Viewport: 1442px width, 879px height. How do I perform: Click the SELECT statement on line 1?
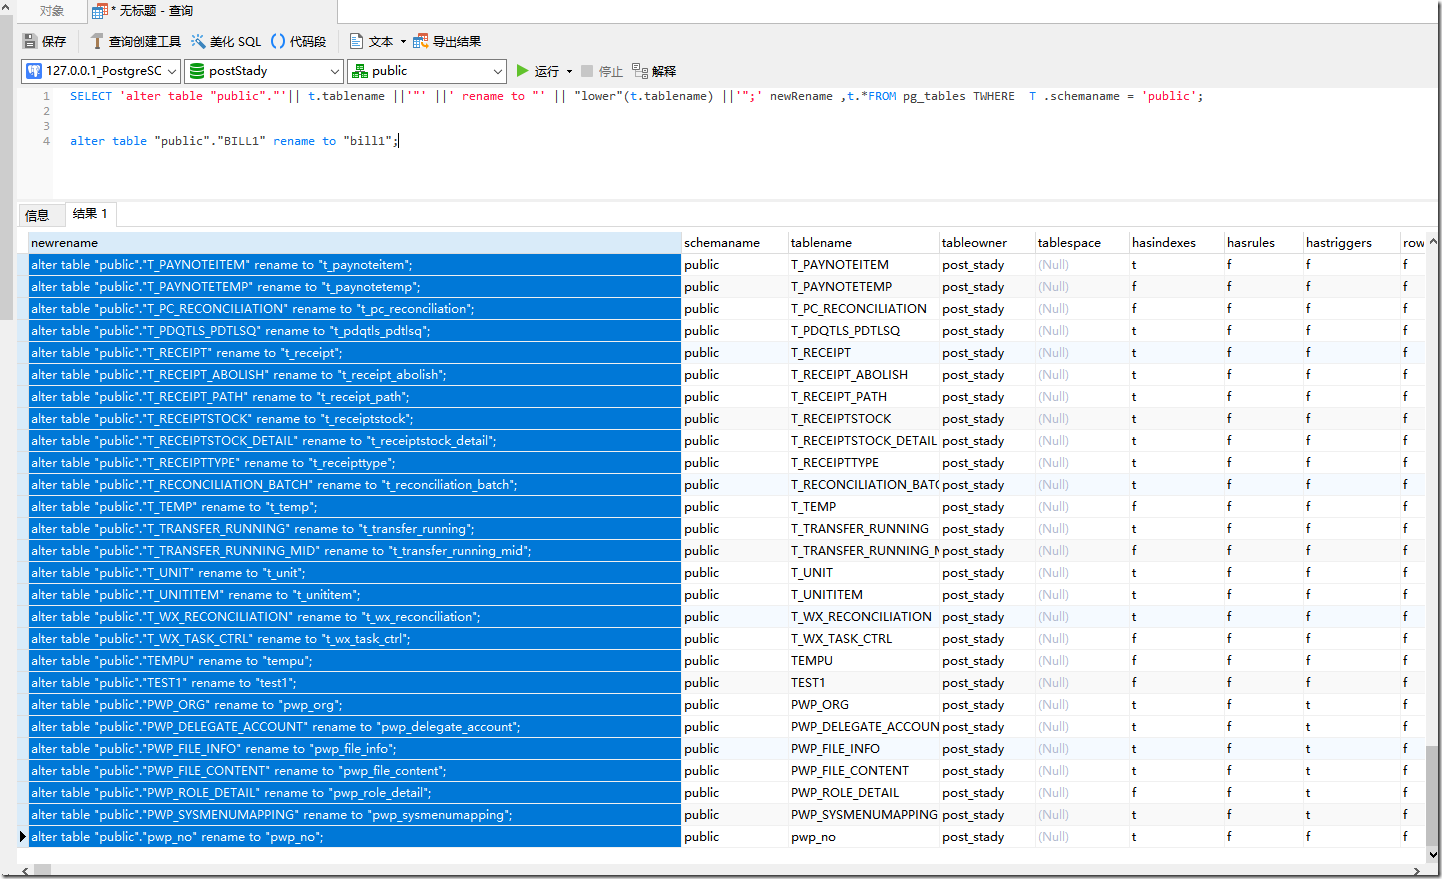coord(636,96)
